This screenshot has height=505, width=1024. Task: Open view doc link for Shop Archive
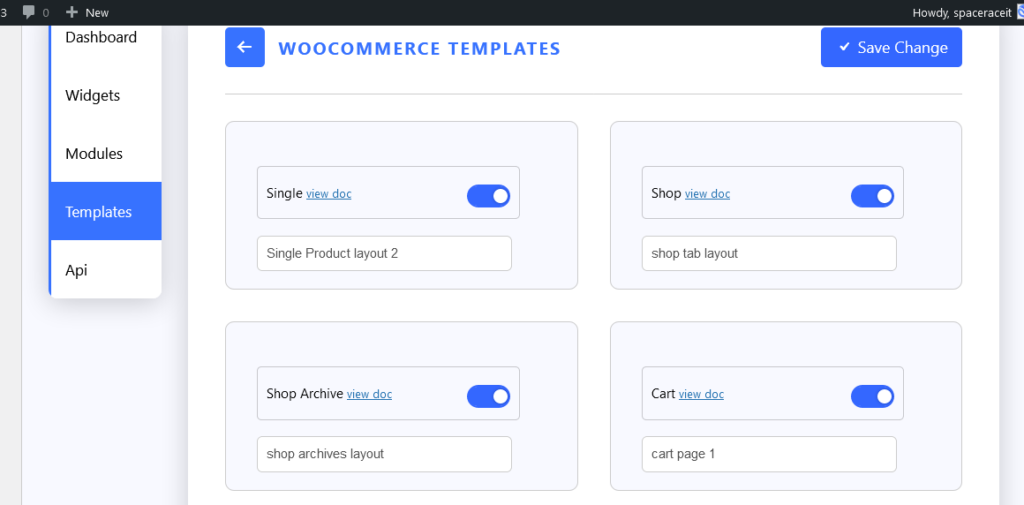click(369, 395)
